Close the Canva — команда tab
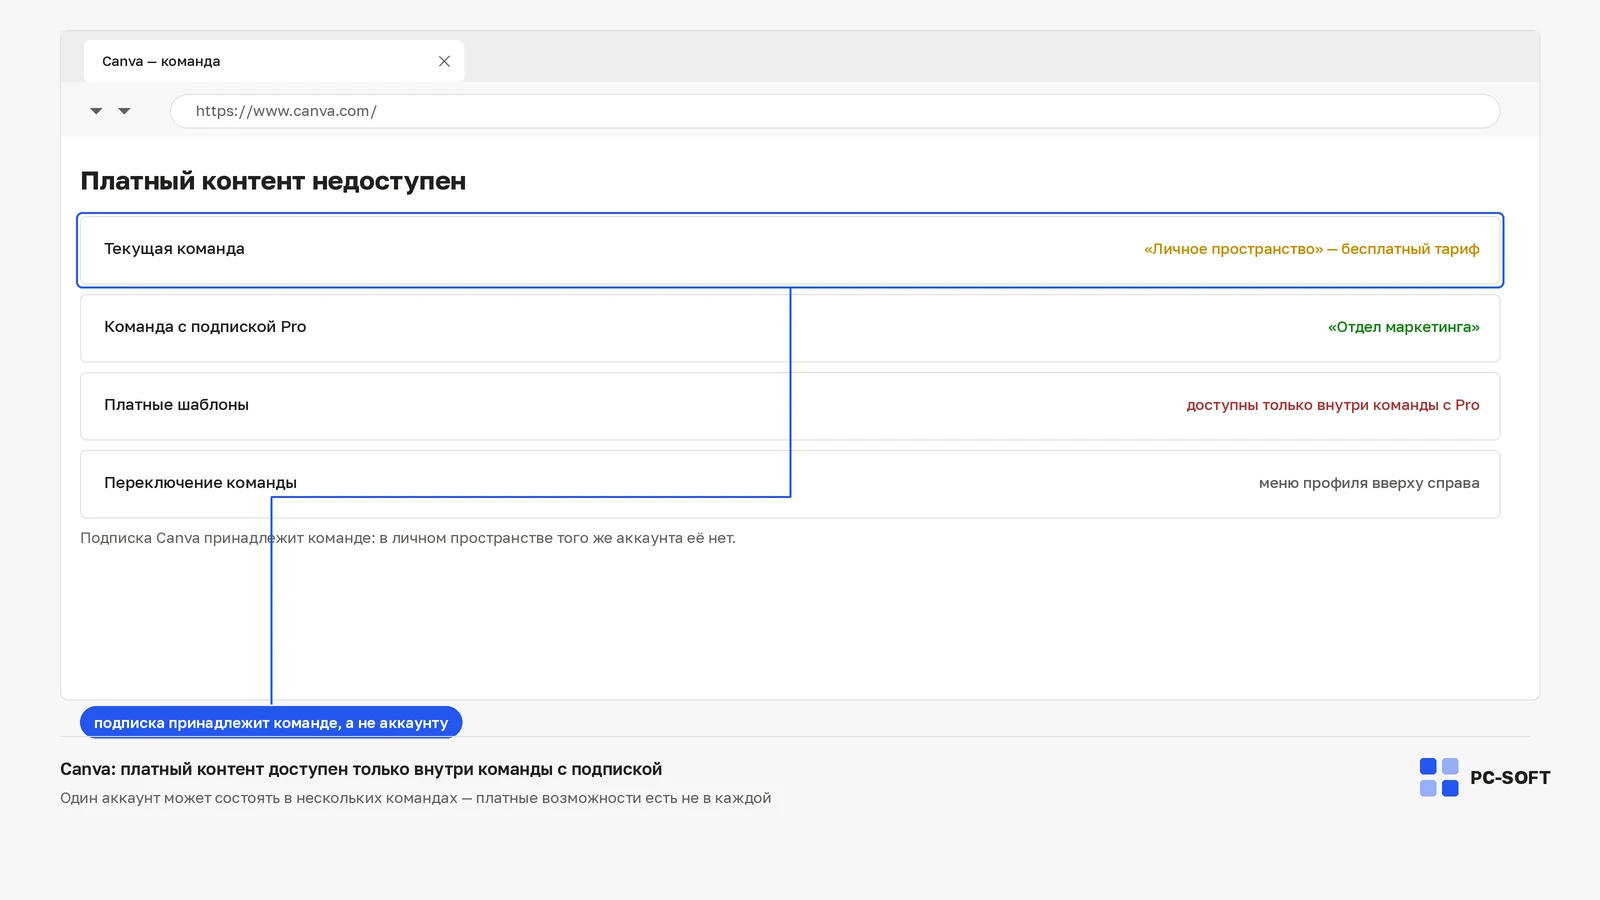This screenshot has width=1600, height=900. (x=444, y=61)
